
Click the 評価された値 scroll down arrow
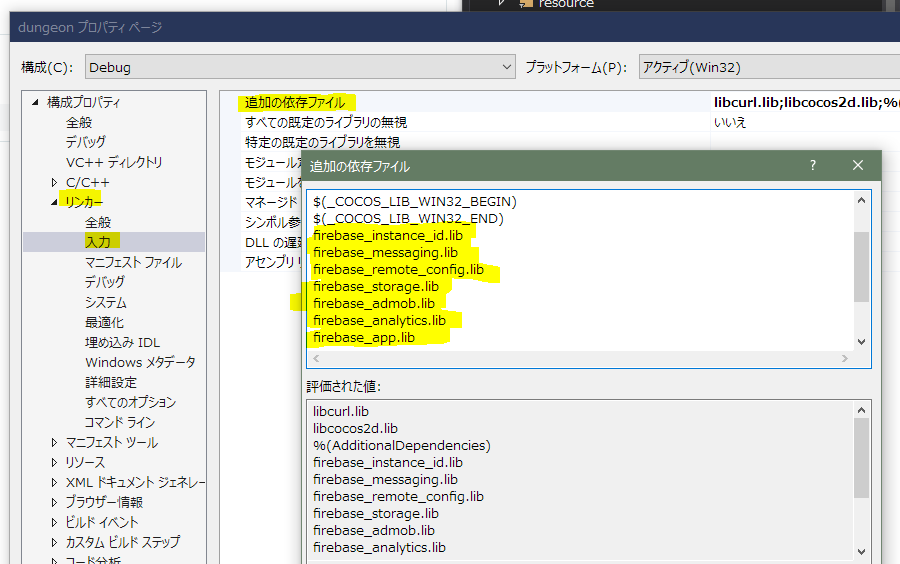[861, 552]
